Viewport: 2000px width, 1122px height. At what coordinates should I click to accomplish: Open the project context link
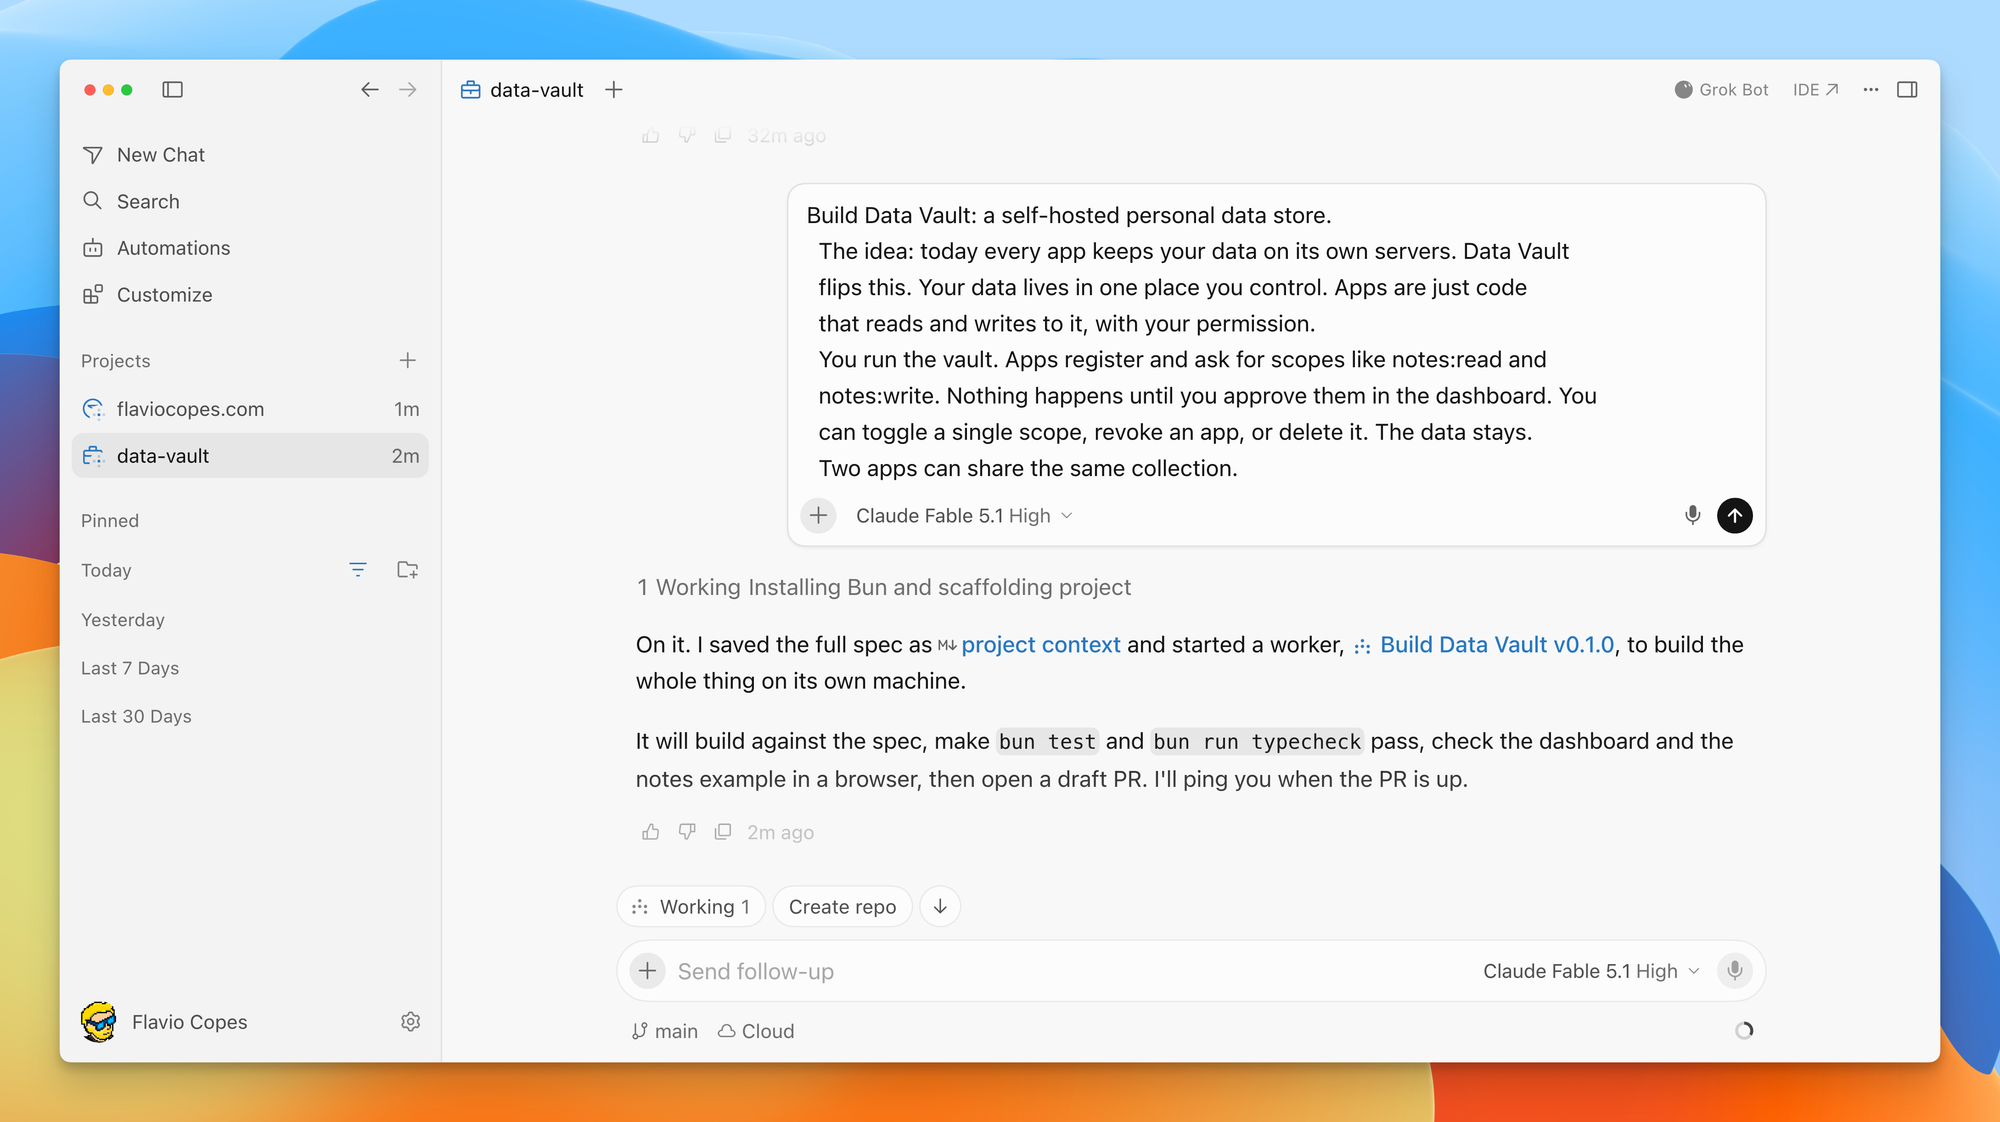click(x=1041, y=645)
